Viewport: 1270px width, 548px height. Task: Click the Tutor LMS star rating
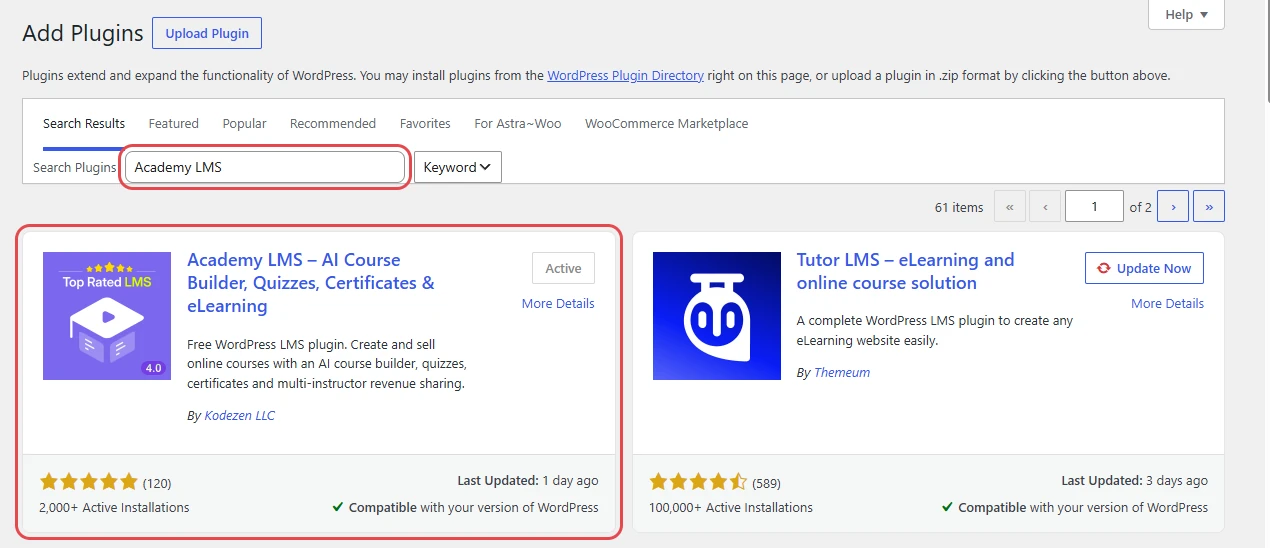[698, 482]
